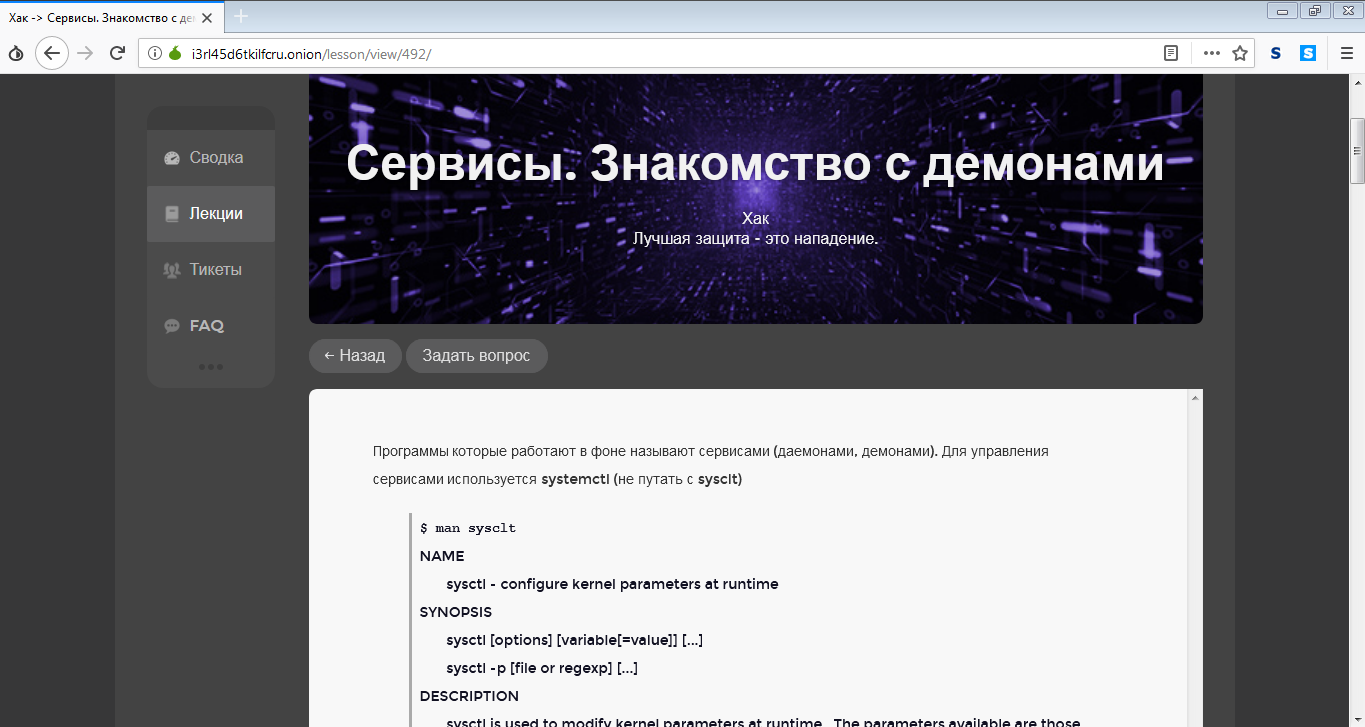Open the Tor onion button menu
1365x727 pixels.
coord(16,53)
